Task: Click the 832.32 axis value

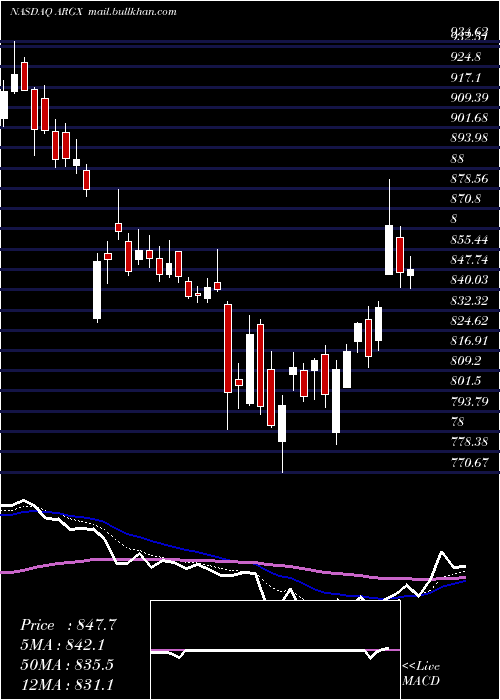Action: point(469,300)
